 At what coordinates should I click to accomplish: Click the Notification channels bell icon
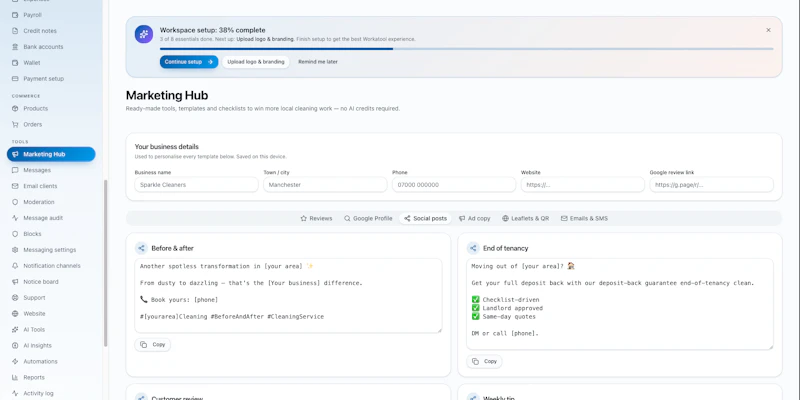15,266
